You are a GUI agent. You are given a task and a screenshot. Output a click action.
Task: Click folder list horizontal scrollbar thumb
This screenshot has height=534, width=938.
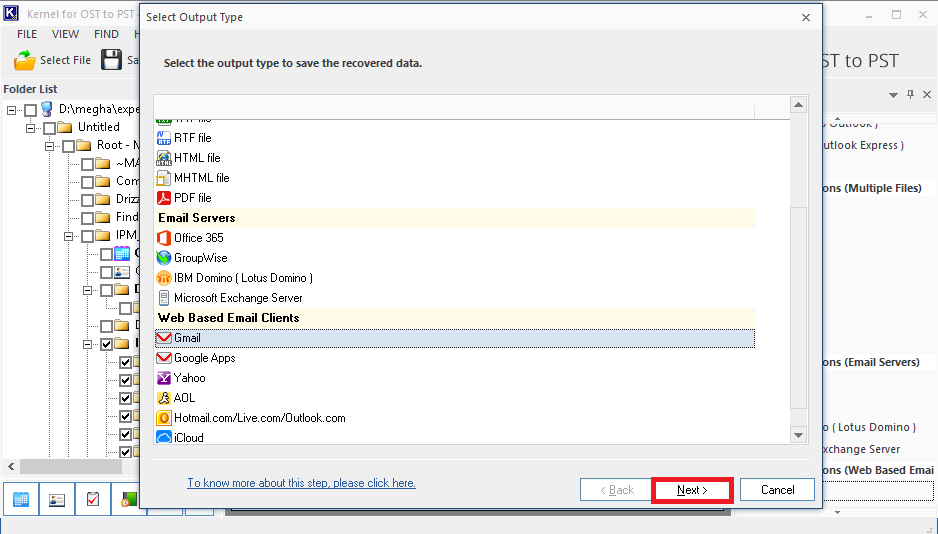(x=72, y=466)
